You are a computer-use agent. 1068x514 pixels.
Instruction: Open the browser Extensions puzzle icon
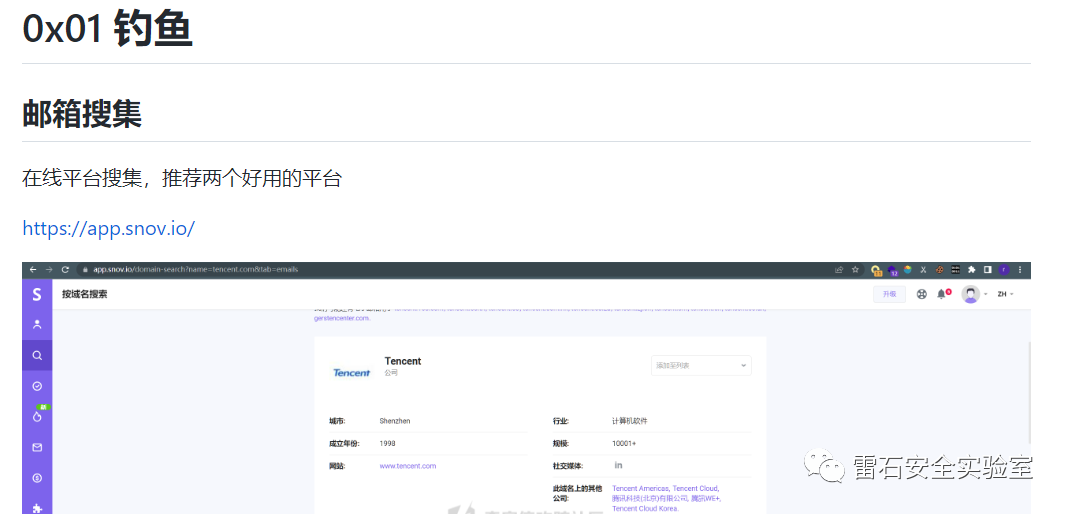point(972,270)
